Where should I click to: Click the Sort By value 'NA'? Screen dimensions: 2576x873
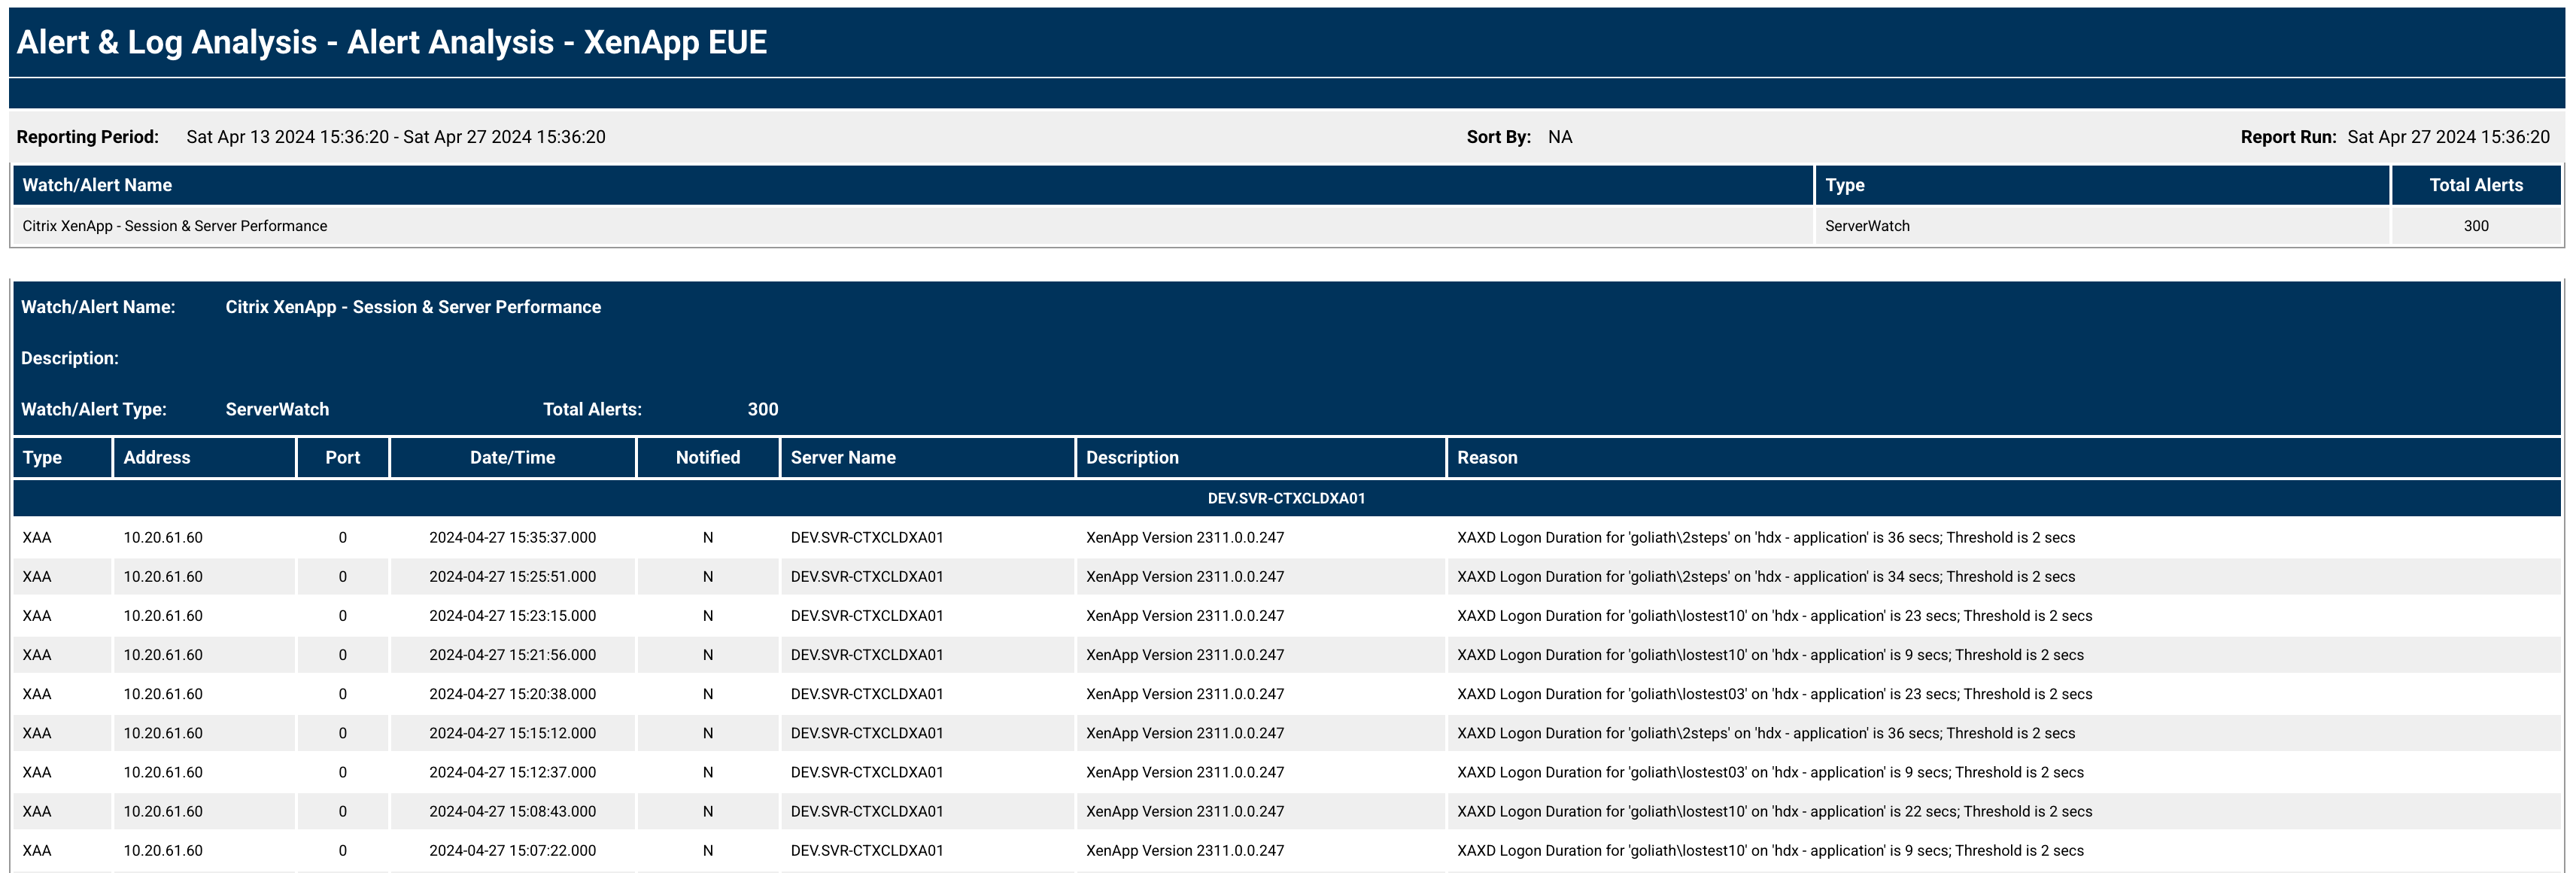1560,137
